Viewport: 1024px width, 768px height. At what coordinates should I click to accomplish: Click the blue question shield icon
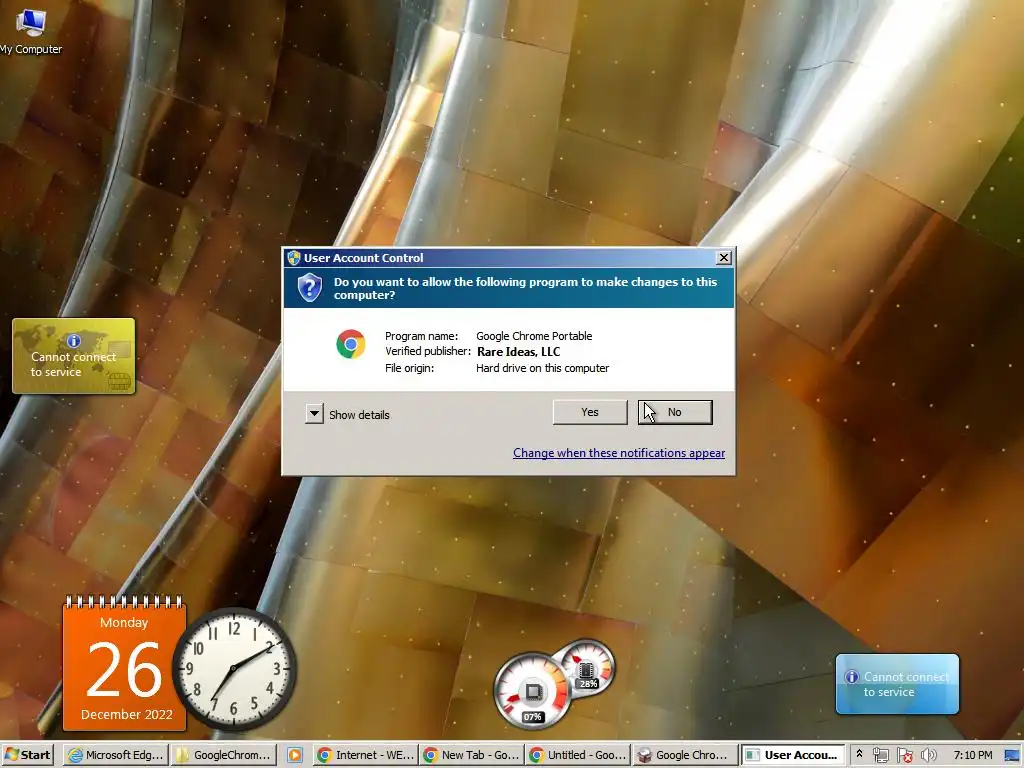[x=310, y=287]
